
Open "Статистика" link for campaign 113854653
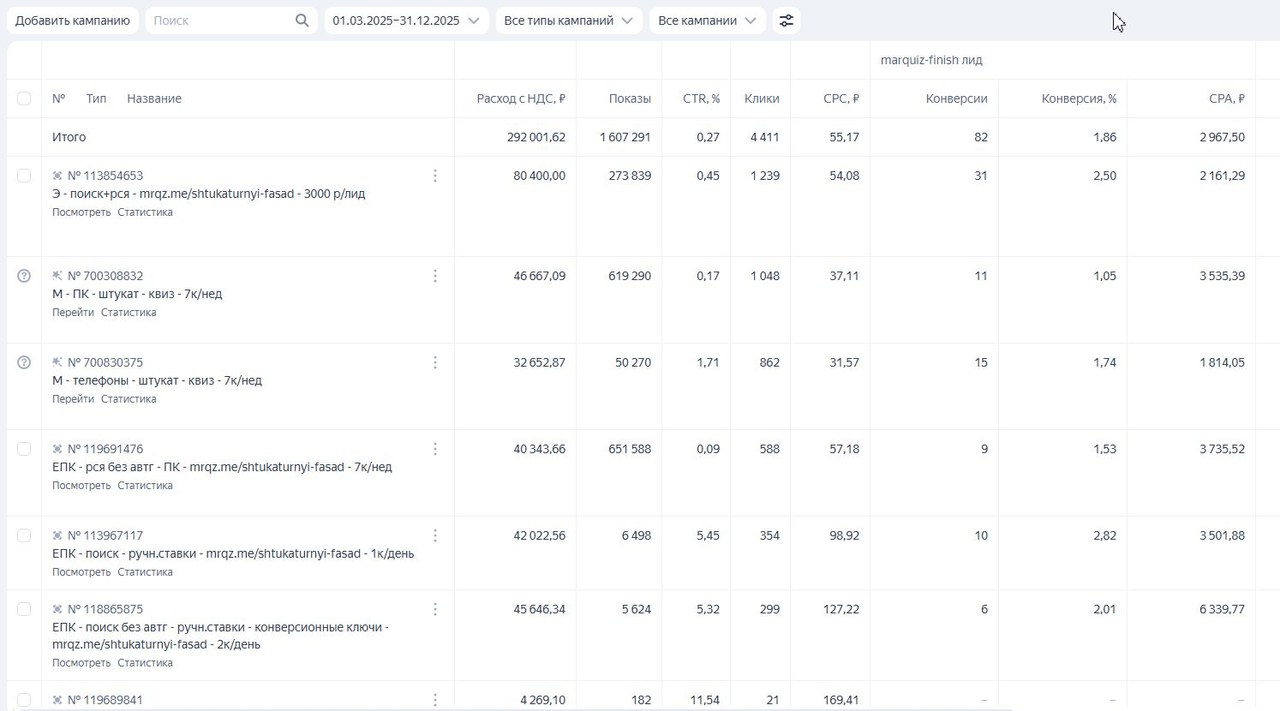click(145, 212)
